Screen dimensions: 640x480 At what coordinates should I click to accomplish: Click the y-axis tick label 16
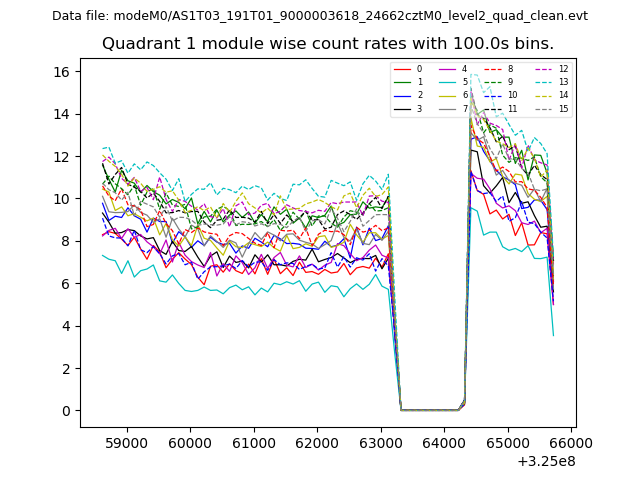[60, 72]
